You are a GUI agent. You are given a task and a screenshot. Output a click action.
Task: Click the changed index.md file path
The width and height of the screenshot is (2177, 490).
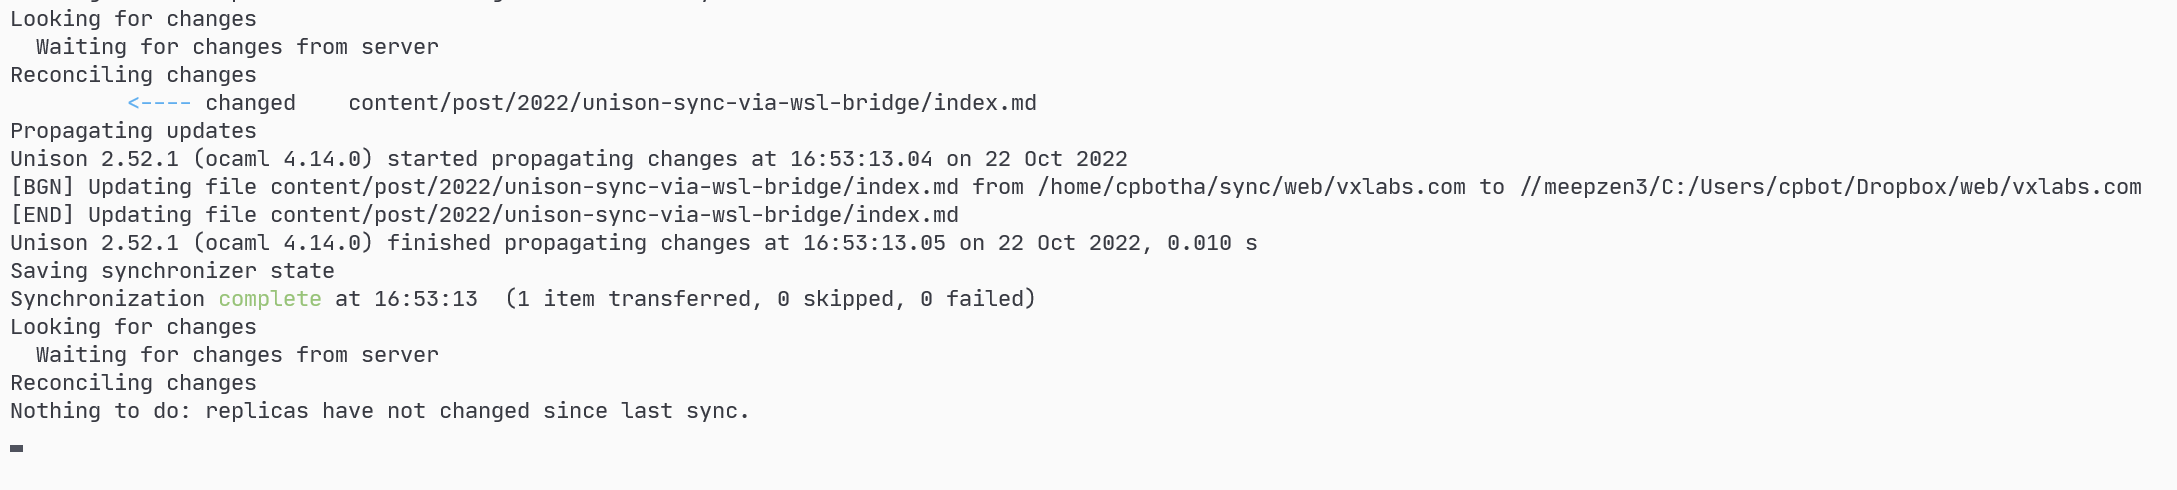point(692,103)
